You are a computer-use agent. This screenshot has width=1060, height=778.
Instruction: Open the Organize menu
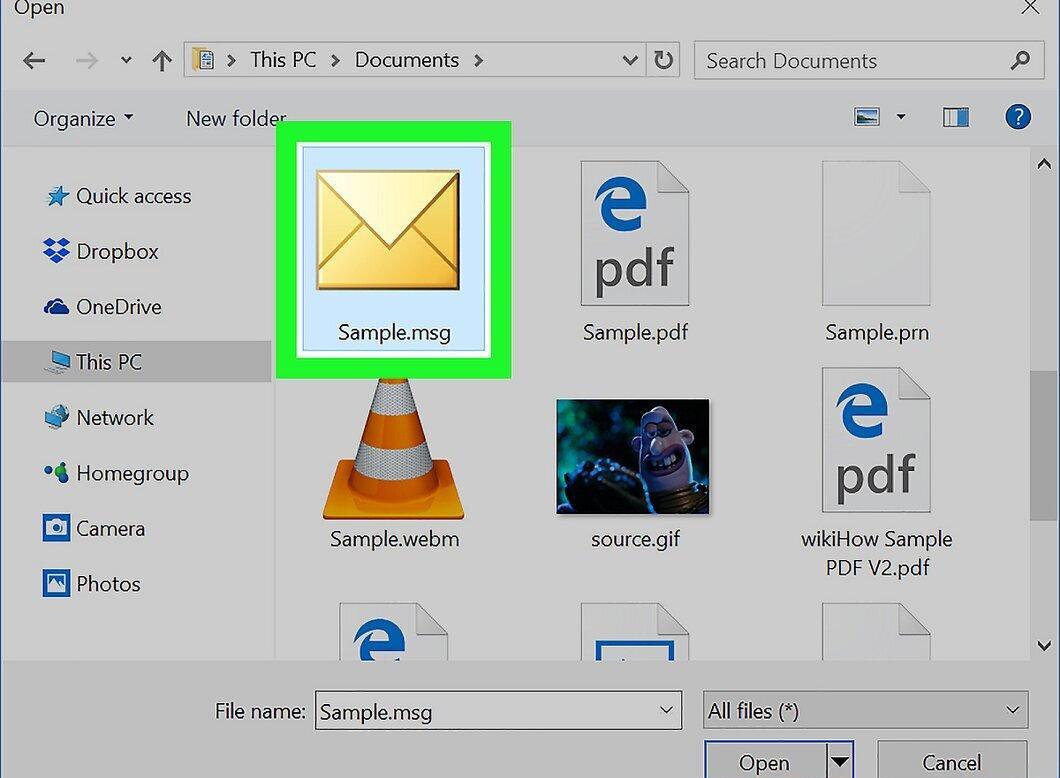pyautogui.click(x=83, y=119)
